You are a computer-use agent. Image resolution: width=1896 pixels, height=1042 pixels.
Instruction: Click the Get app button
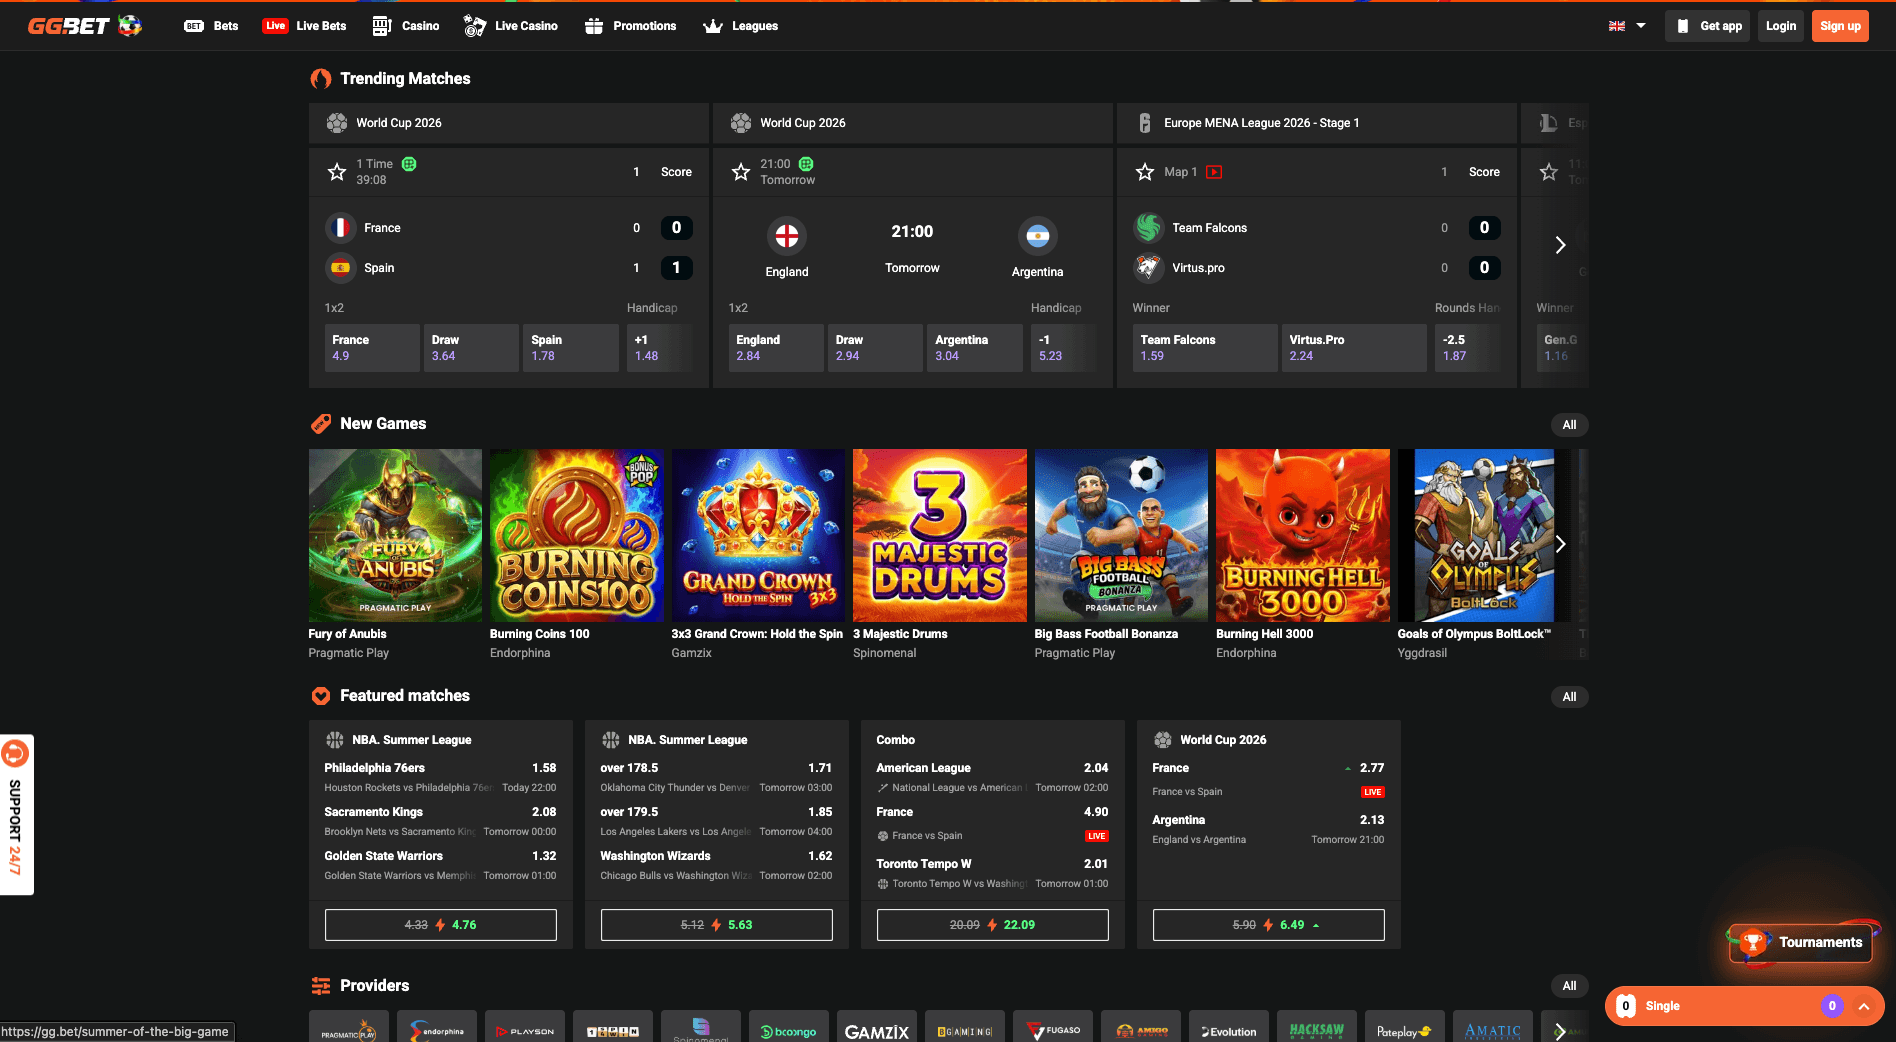(x=1708, y=26)
